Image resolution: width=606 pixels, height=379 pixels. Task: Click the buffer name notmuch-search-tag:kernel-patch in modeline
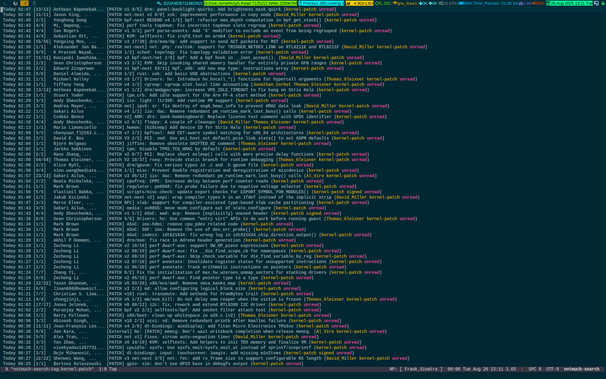(52, 369)
